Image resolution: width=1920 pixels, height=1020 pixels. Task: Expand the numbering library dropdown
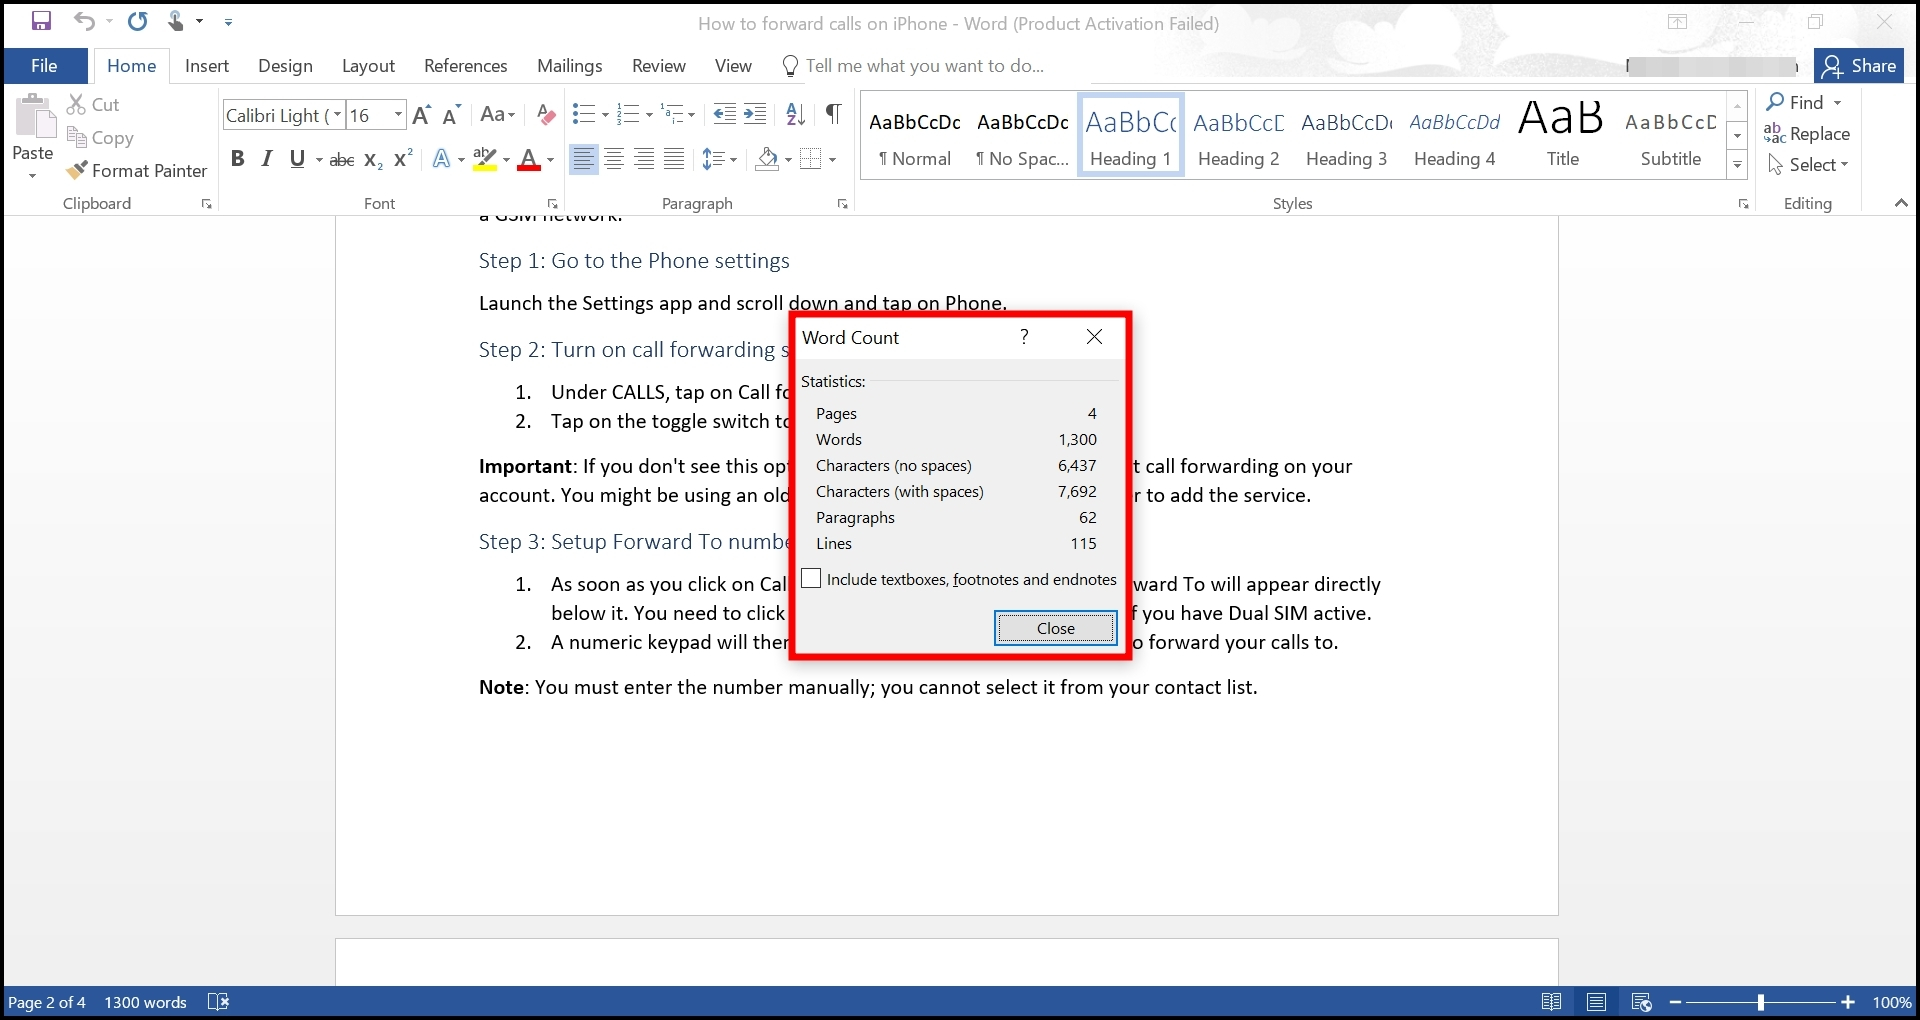(649, 115)
